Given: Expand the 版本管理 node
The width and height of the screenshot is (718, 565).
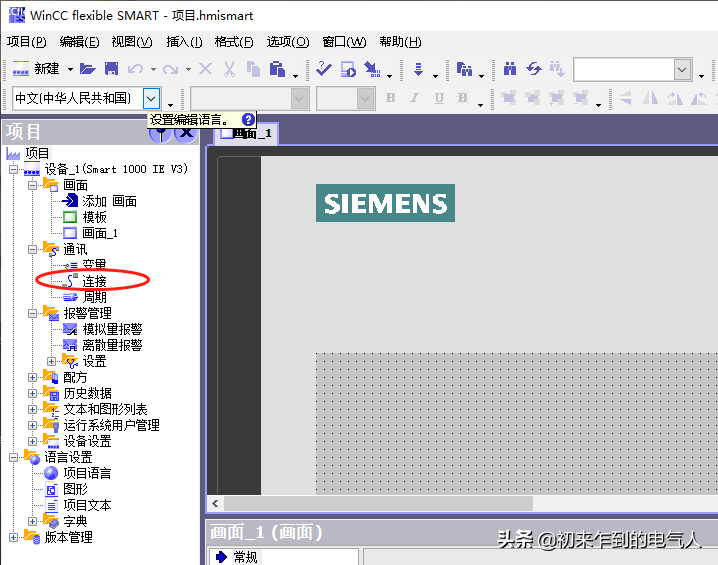Looking at the screenshot, I should click(x=13, y=537).
